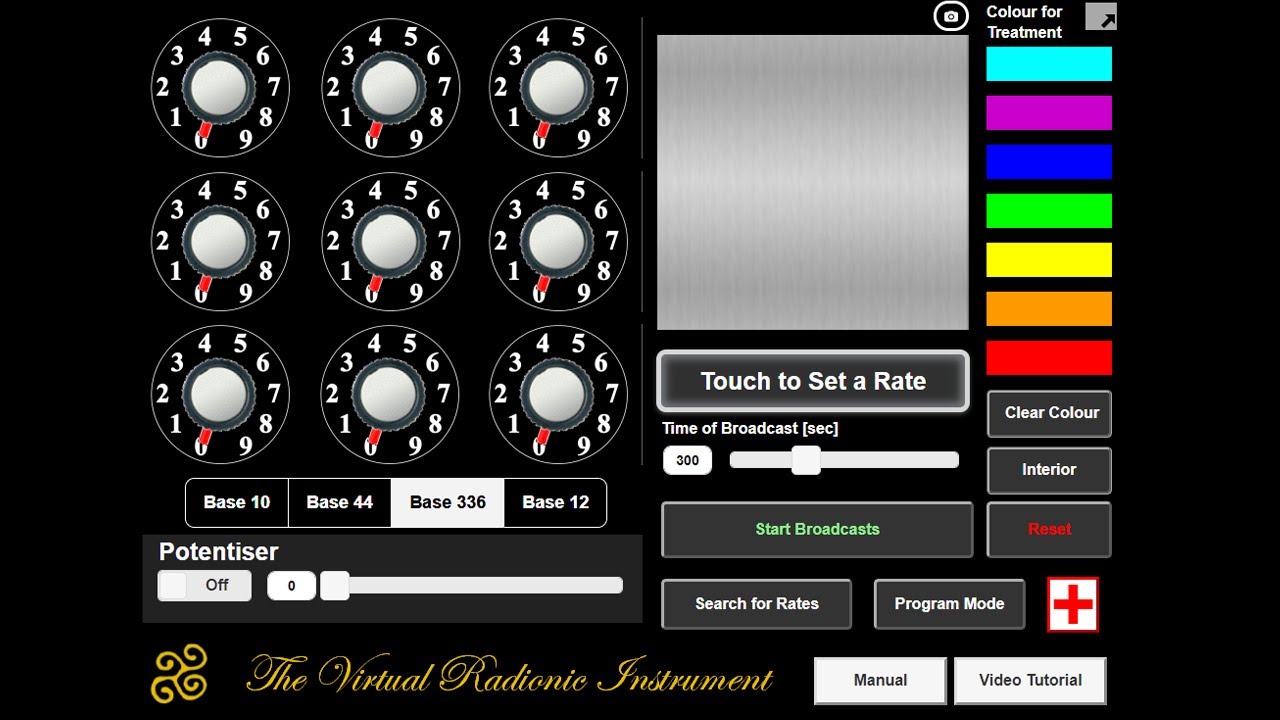Click the red Reset button
The image size is (1280, 720).
pos(1049,529)
